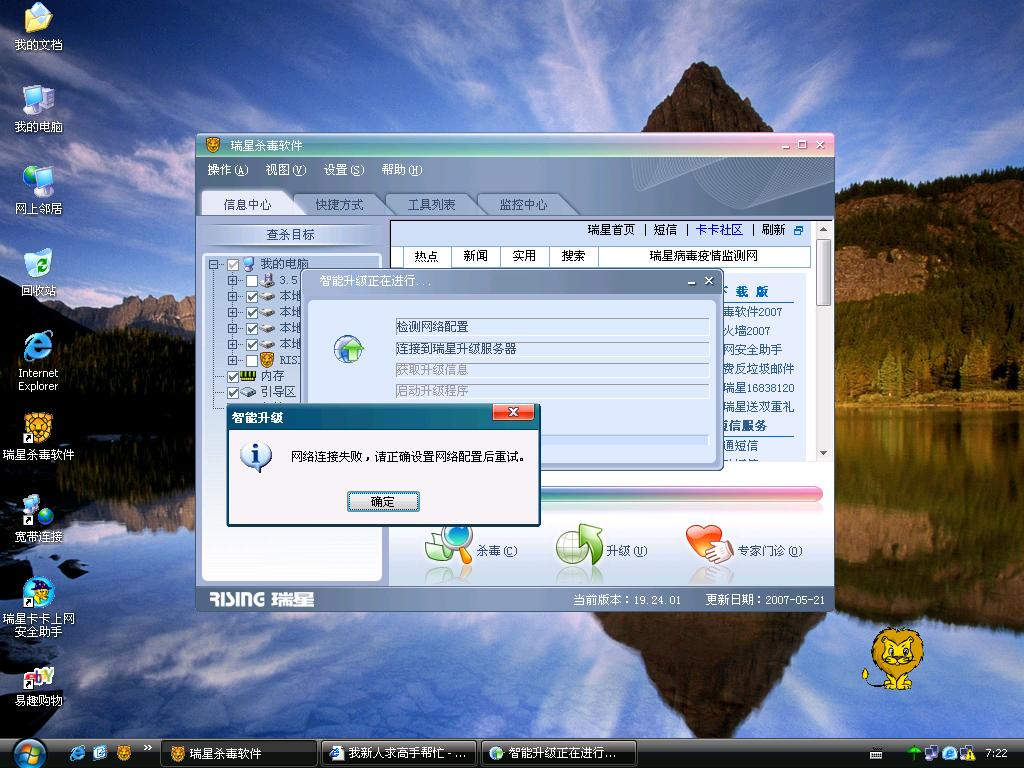Switch to 快捷方式 tab
This screenshot has width=1024, height=768.
tap(339, 204)
